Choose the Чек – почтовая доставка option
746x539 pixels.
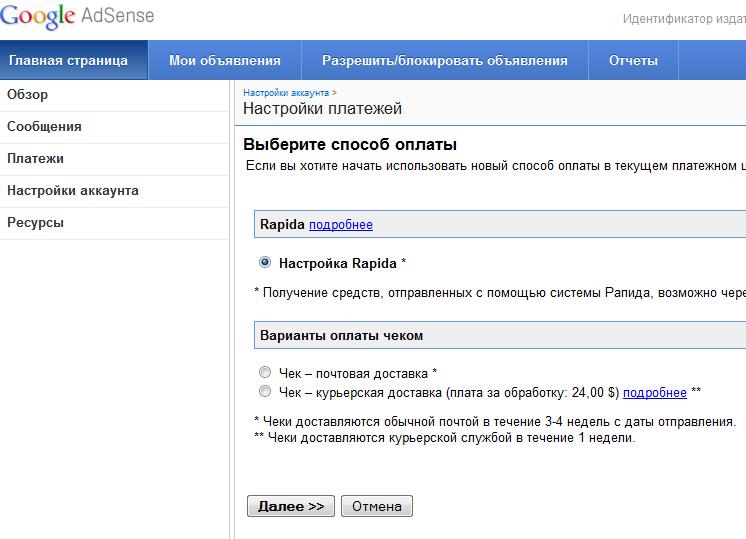(265, 373)
